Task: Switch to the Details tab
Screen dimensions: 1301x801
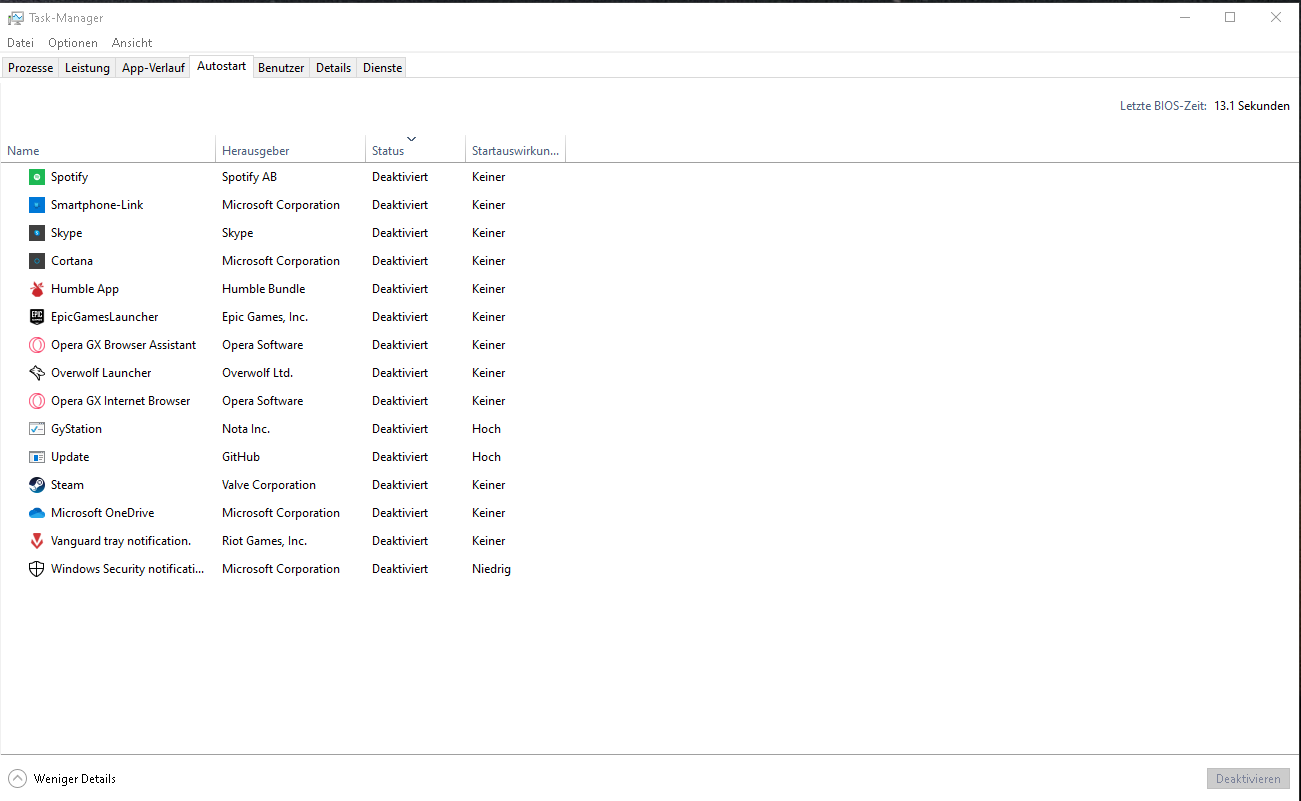Action: click(x=334, y=68)
